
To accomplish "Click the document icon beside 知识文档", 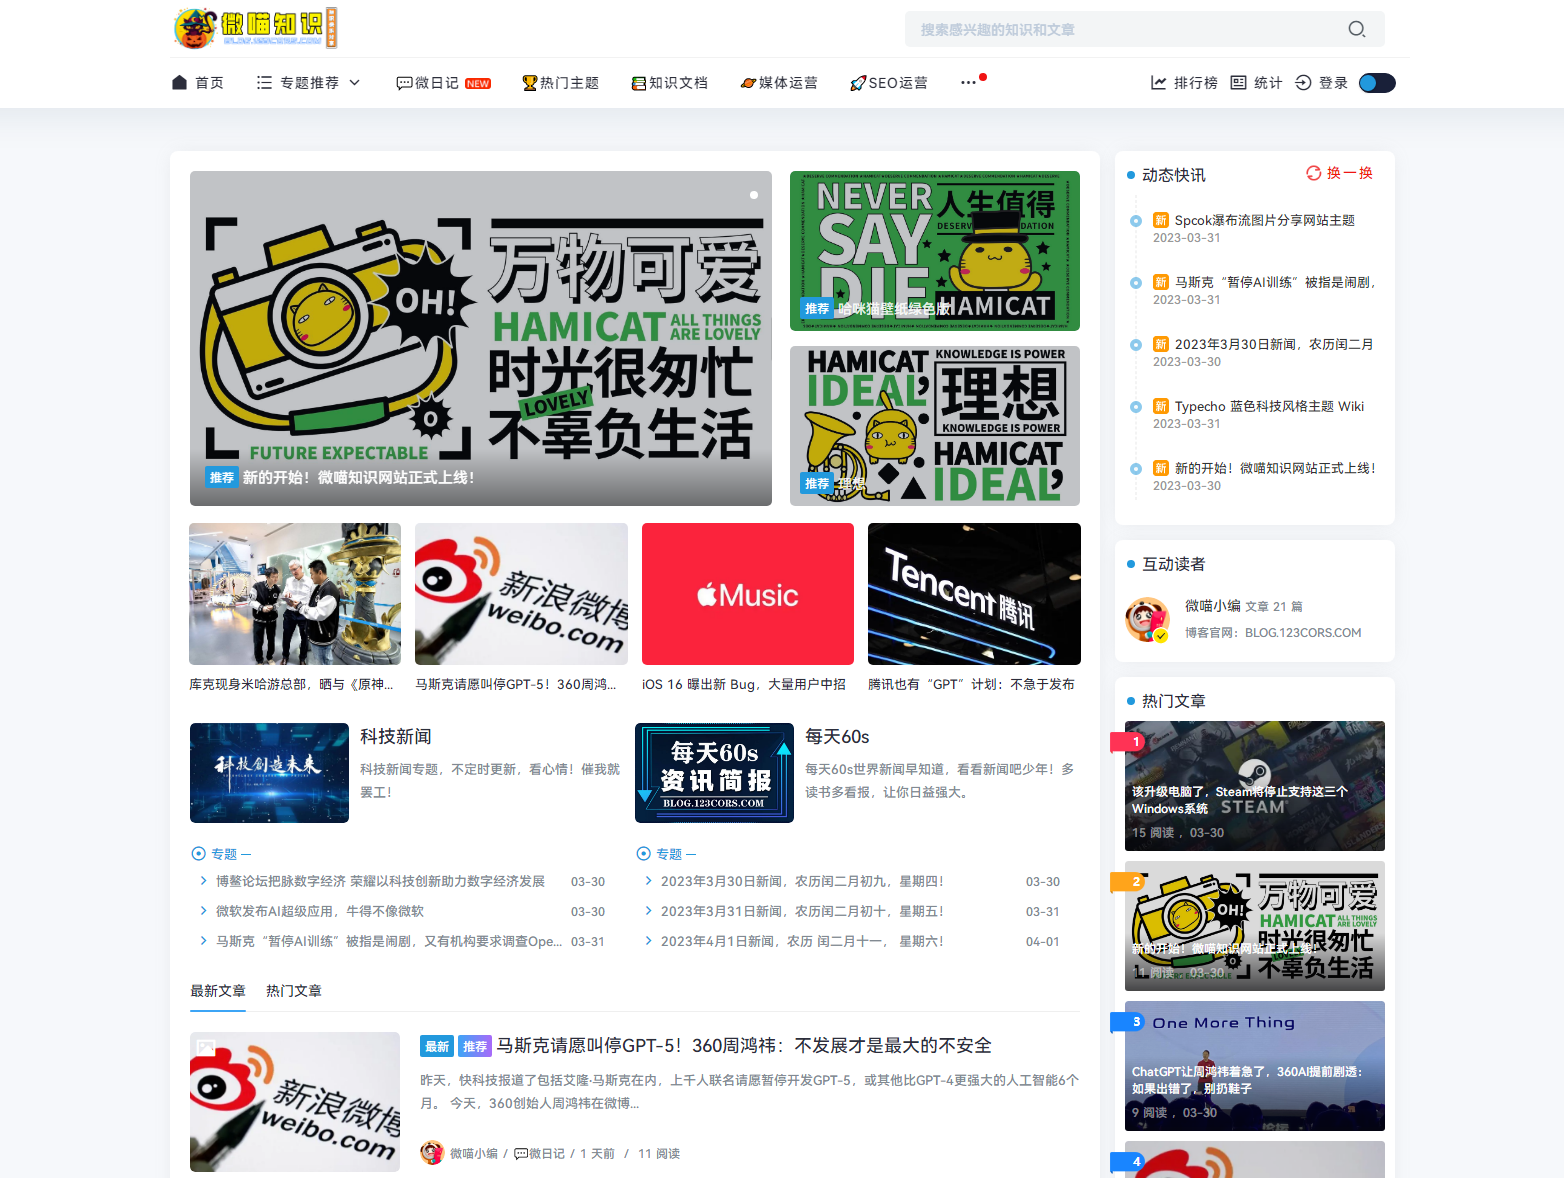I will (639, 83).
